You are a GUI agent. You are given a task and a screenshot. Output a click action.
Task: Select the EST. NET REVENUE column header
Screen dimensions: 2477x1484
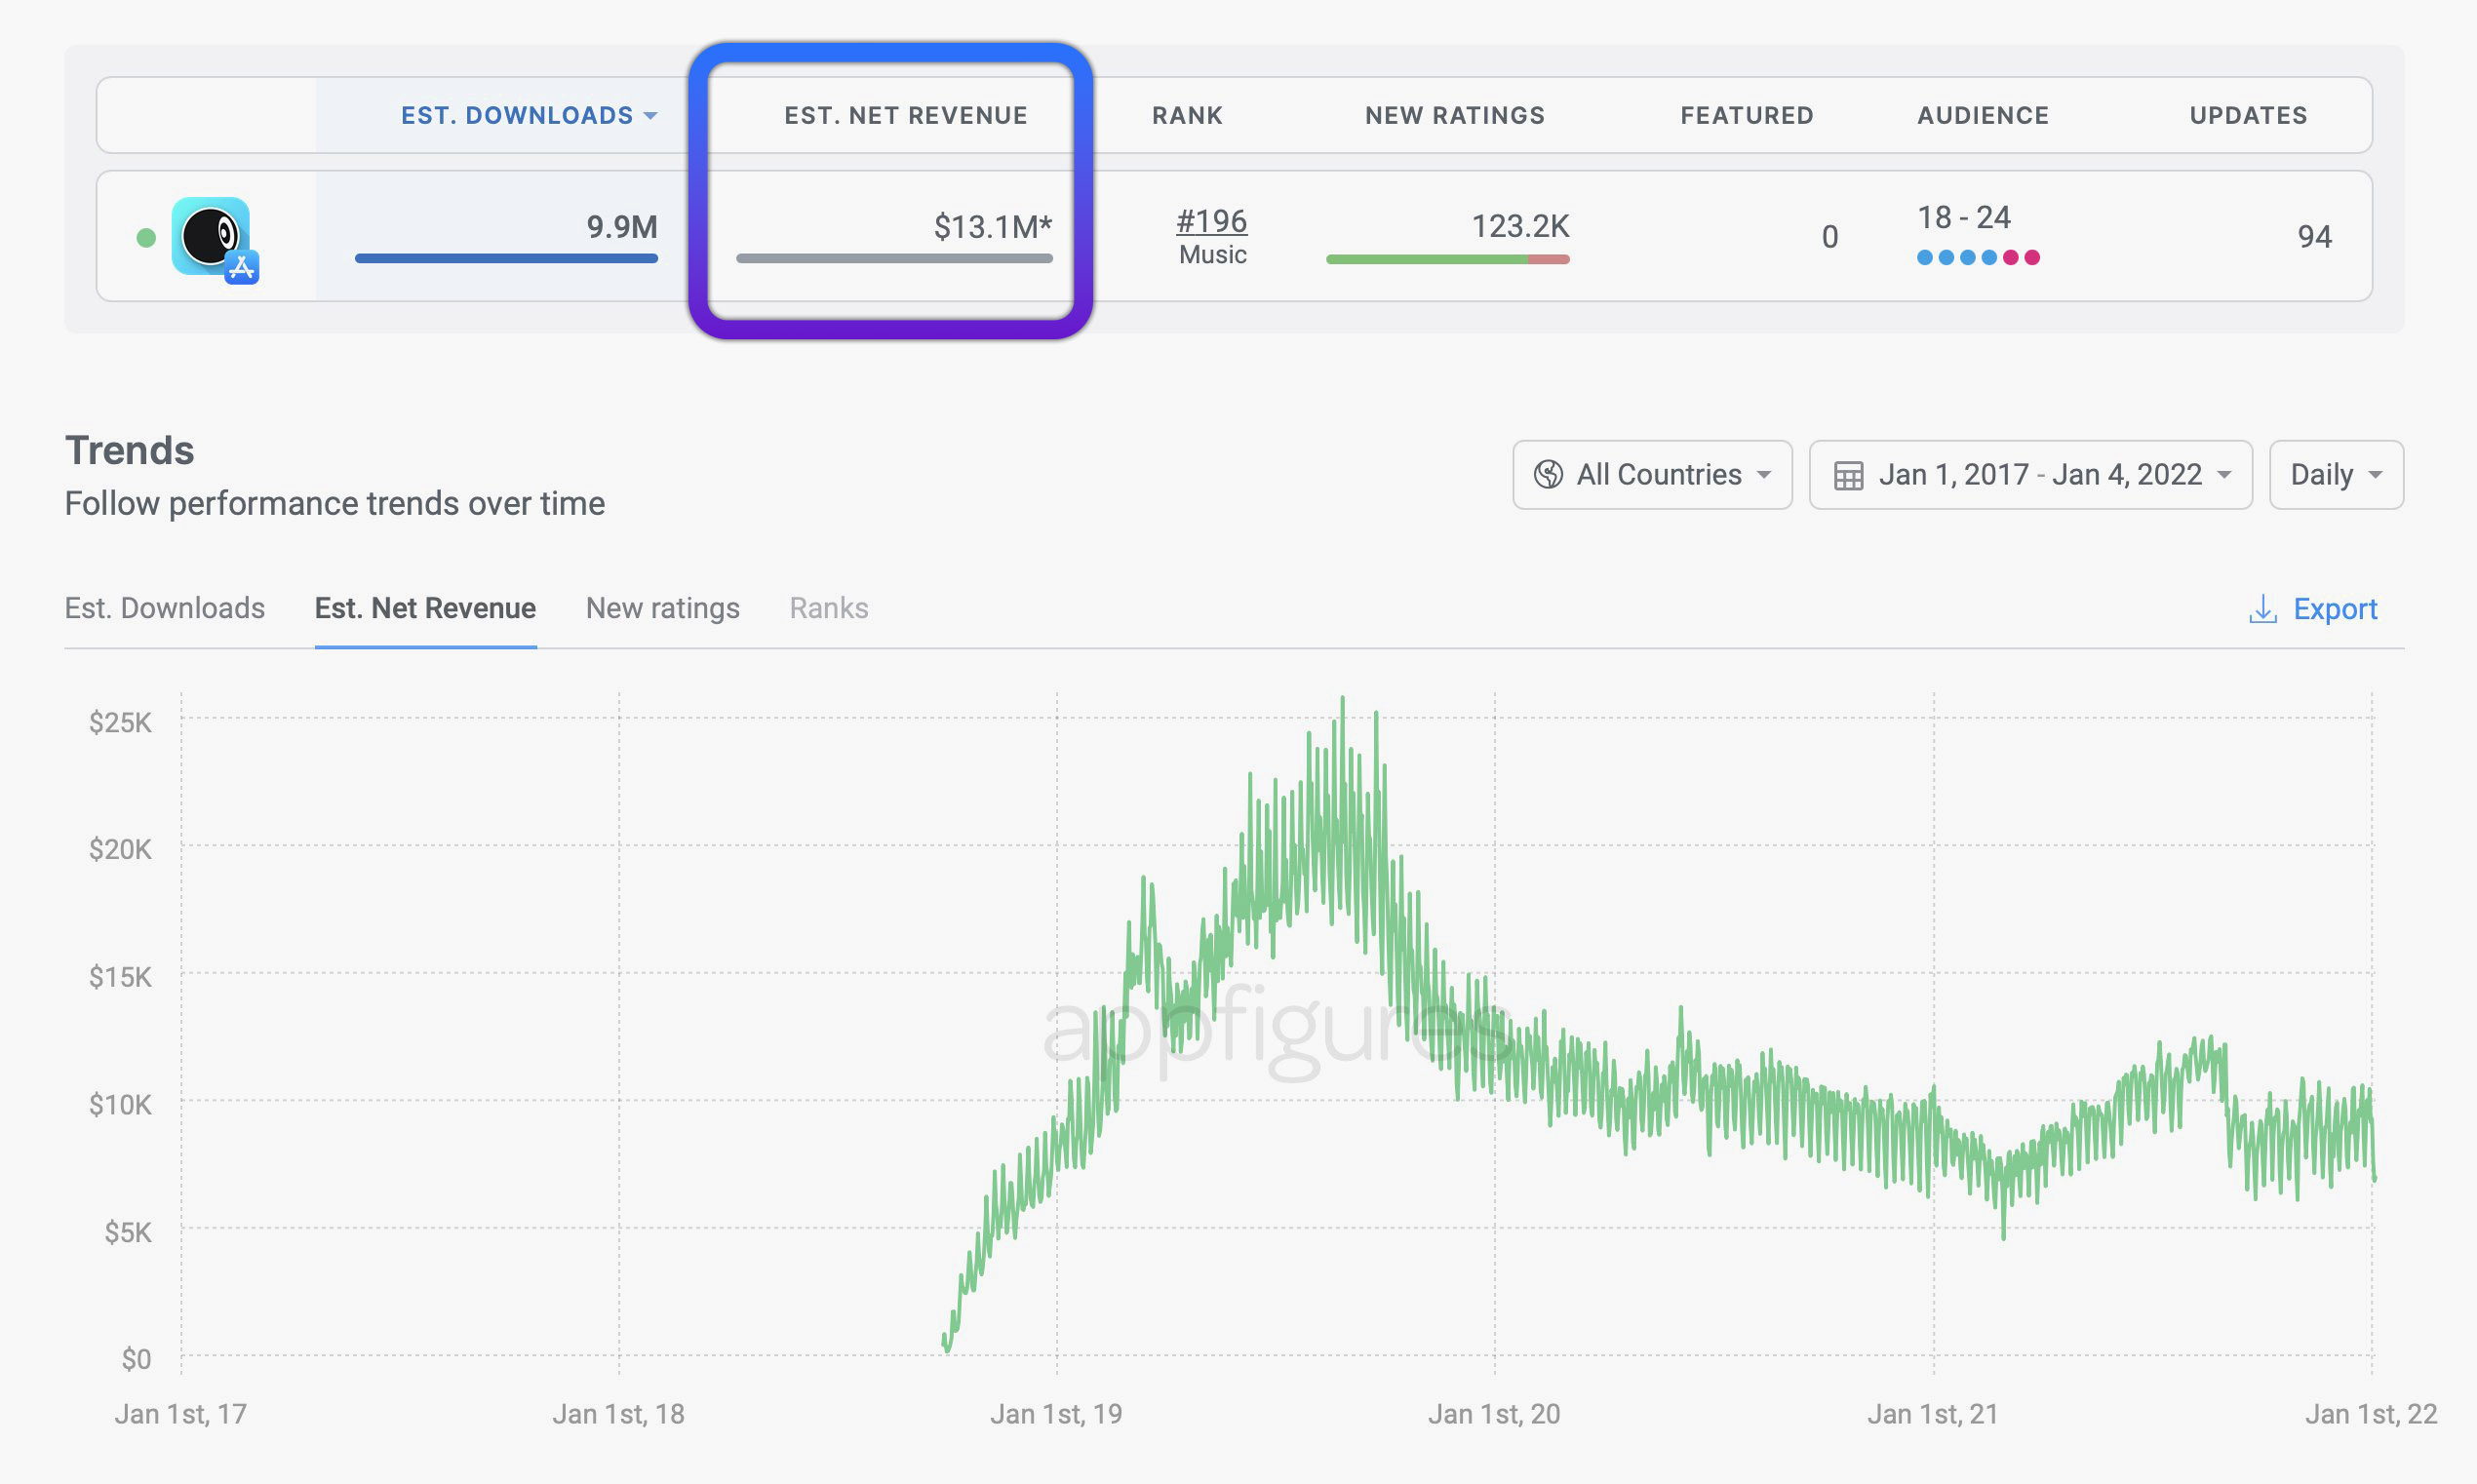point(905,116)
